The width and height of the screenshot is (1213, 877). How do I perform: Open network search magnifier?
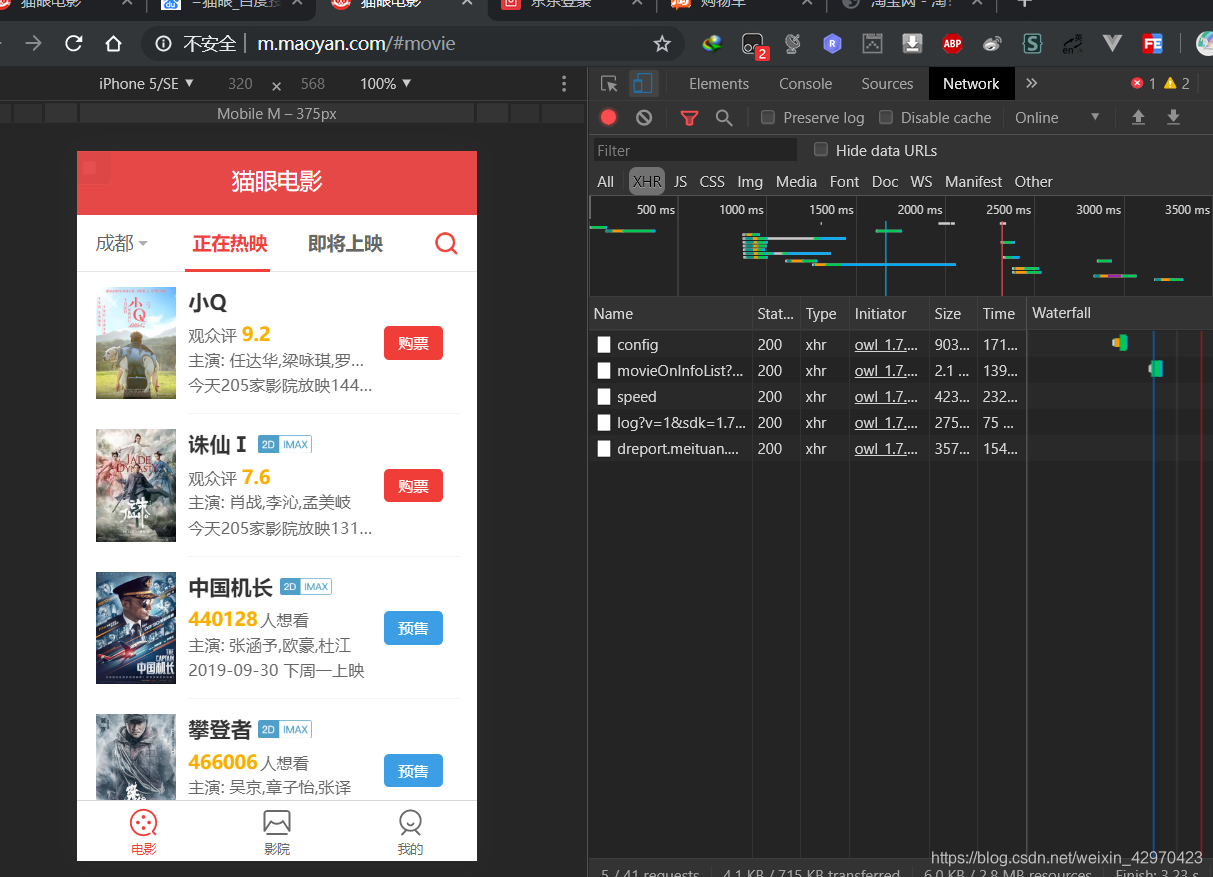724,118
